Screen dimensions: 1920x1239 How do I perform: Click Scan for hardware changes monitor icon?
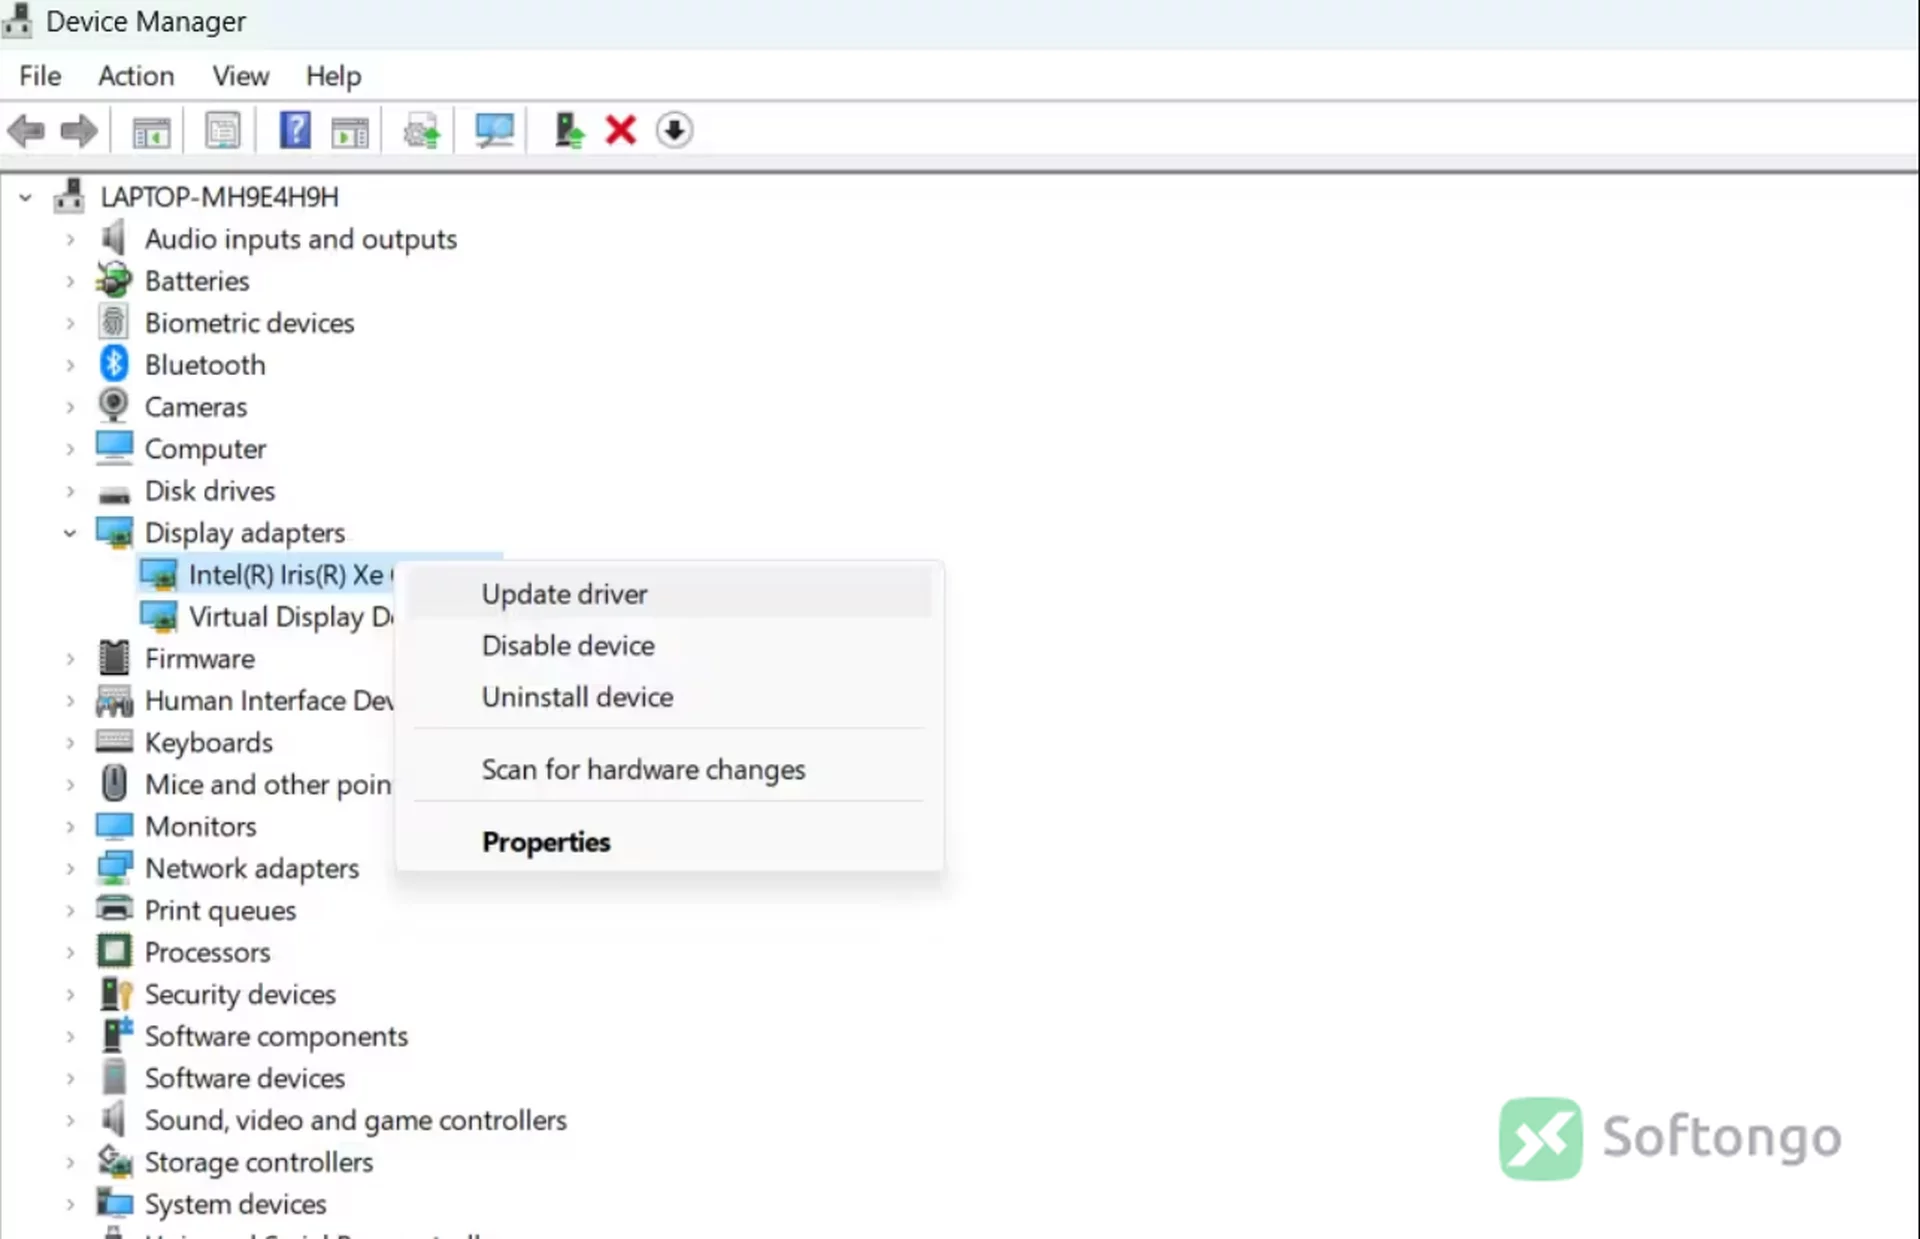point(494,131)
